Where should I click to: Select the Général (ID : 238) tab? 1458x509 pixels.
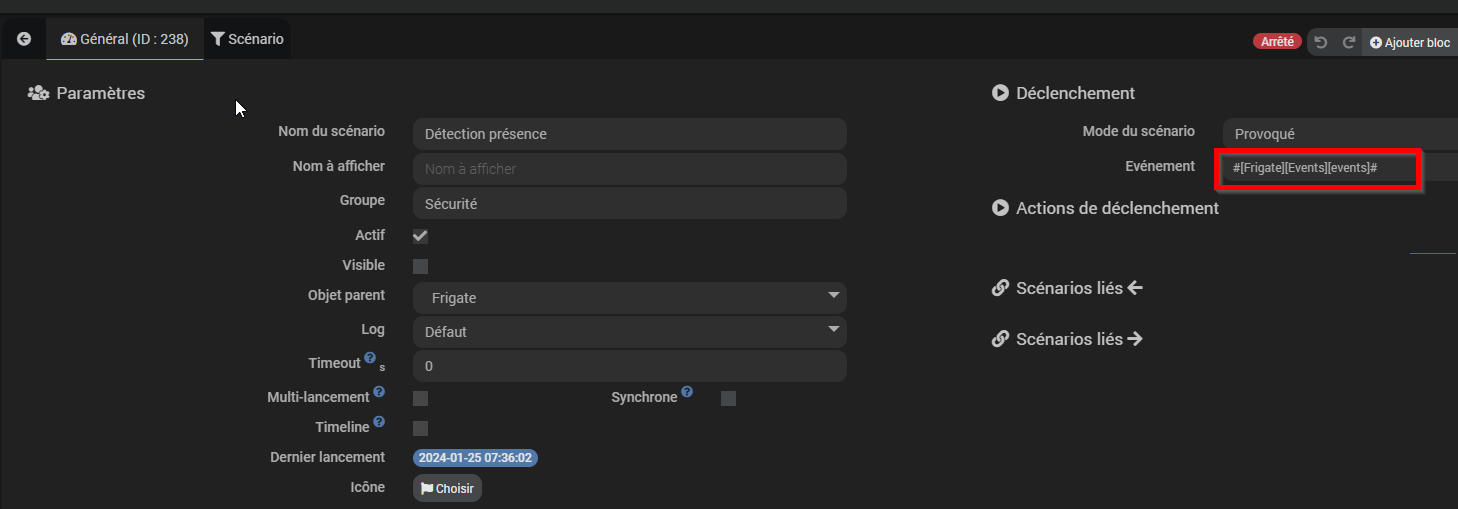coord(125,39)
